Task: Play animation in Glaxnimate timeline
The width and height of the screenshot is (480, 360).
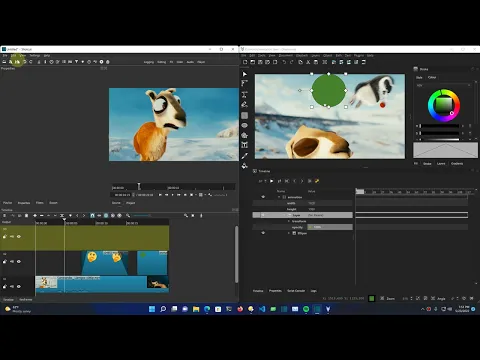Action: [x=272, y=181]
